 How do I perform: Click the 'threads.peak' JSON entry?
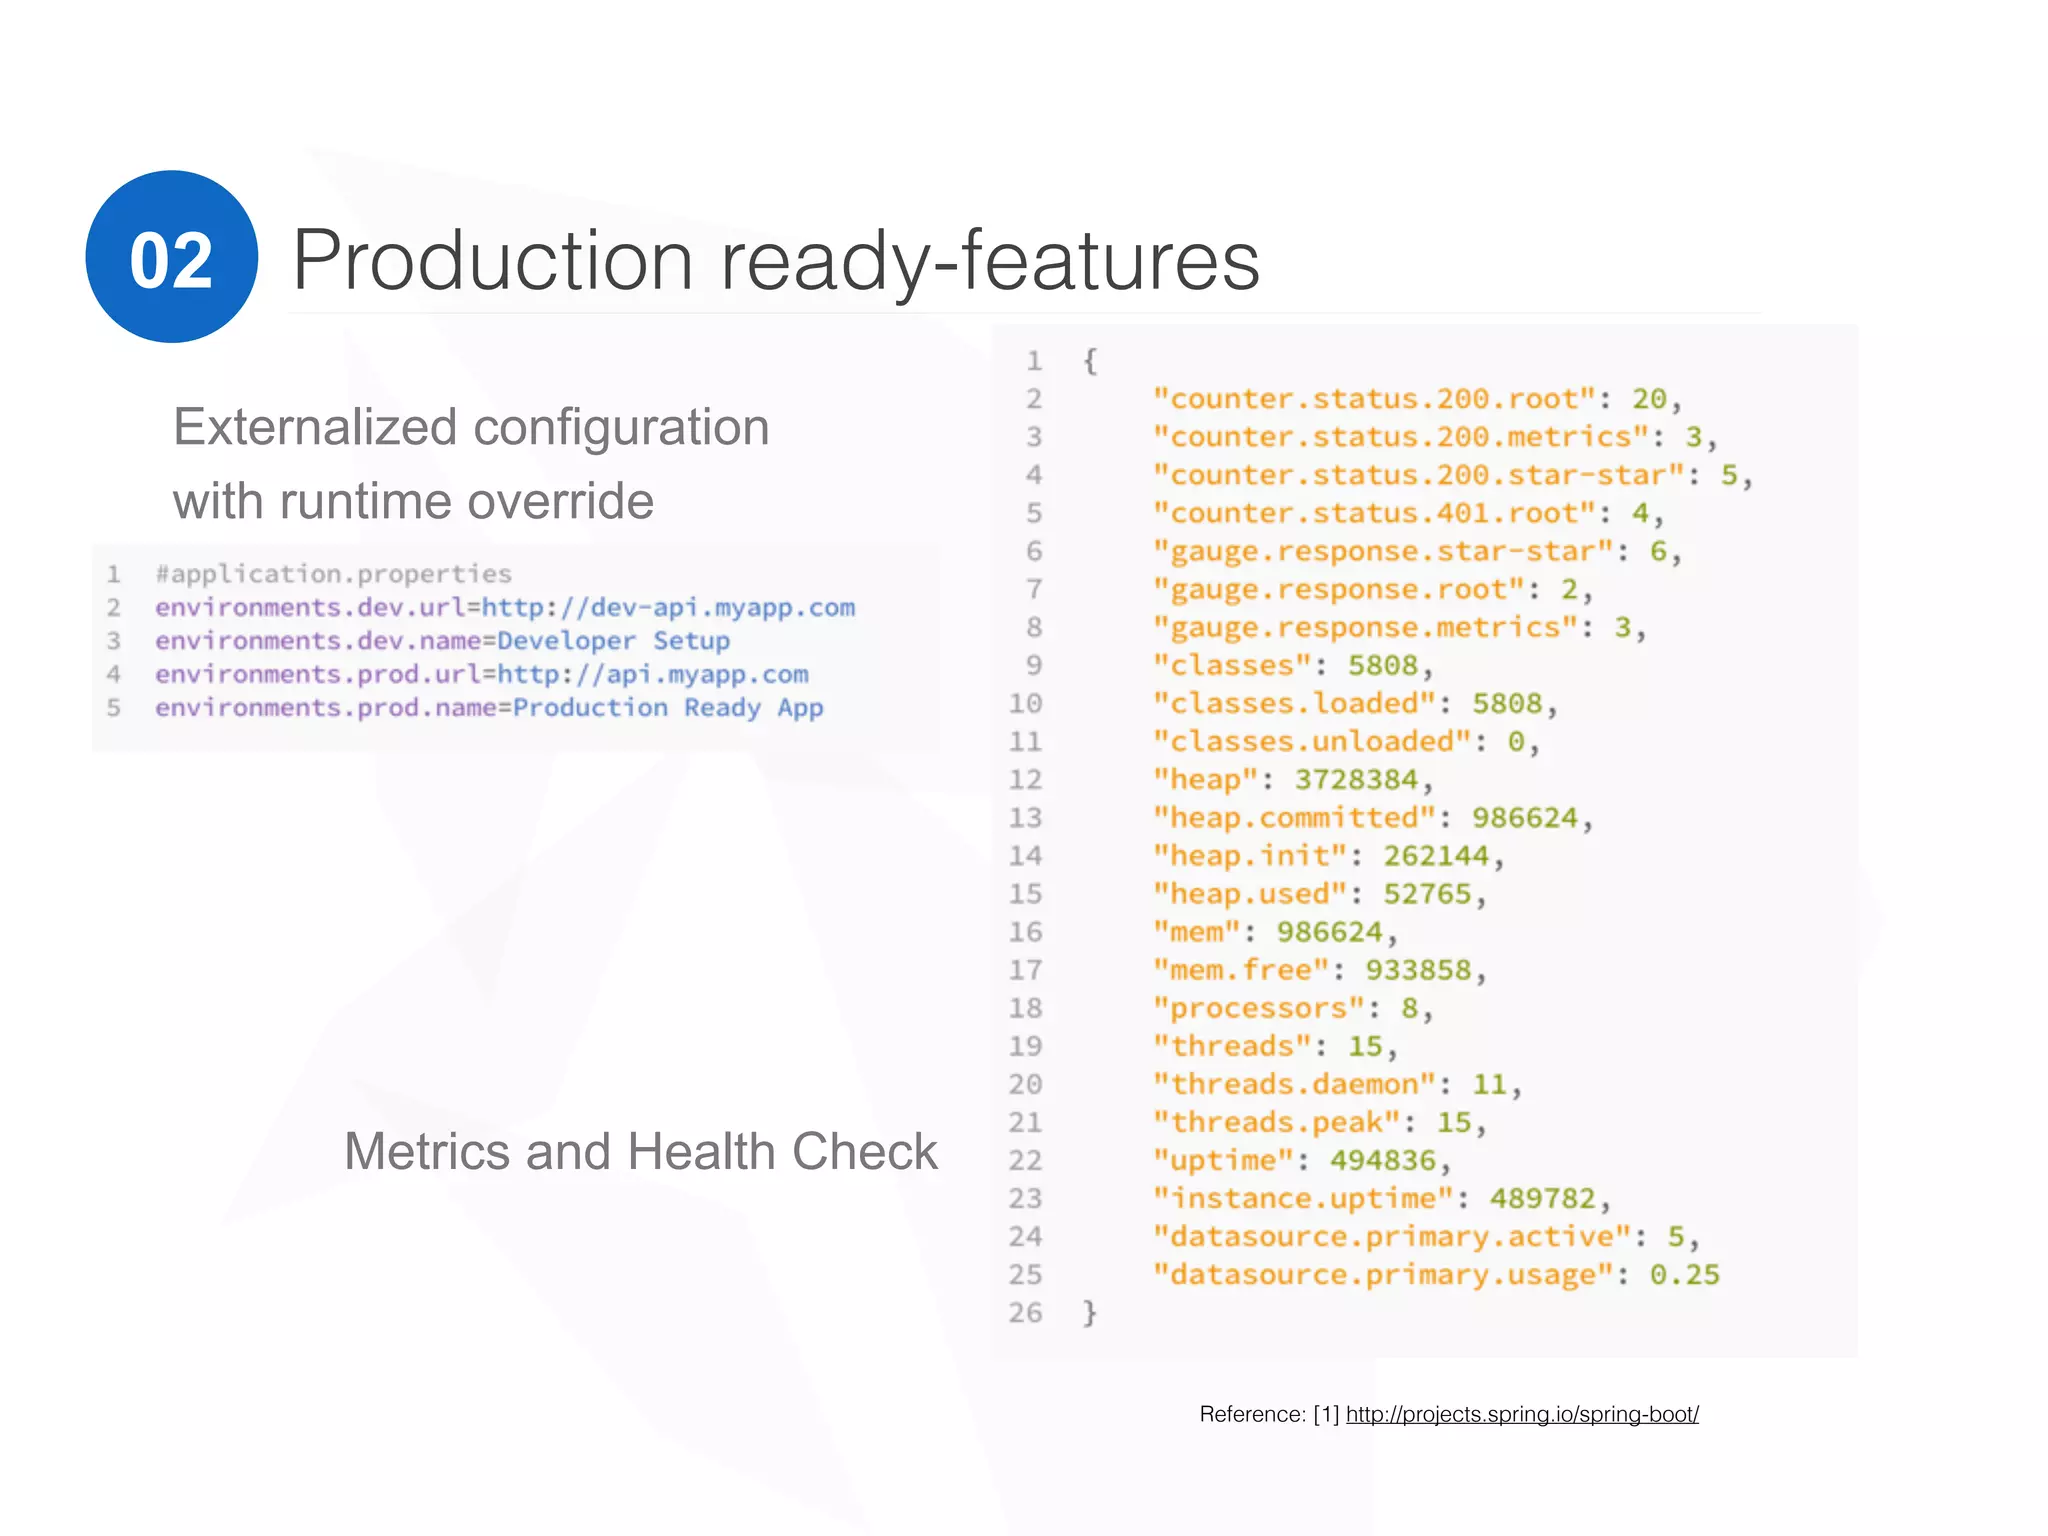pos(1319,1122)
